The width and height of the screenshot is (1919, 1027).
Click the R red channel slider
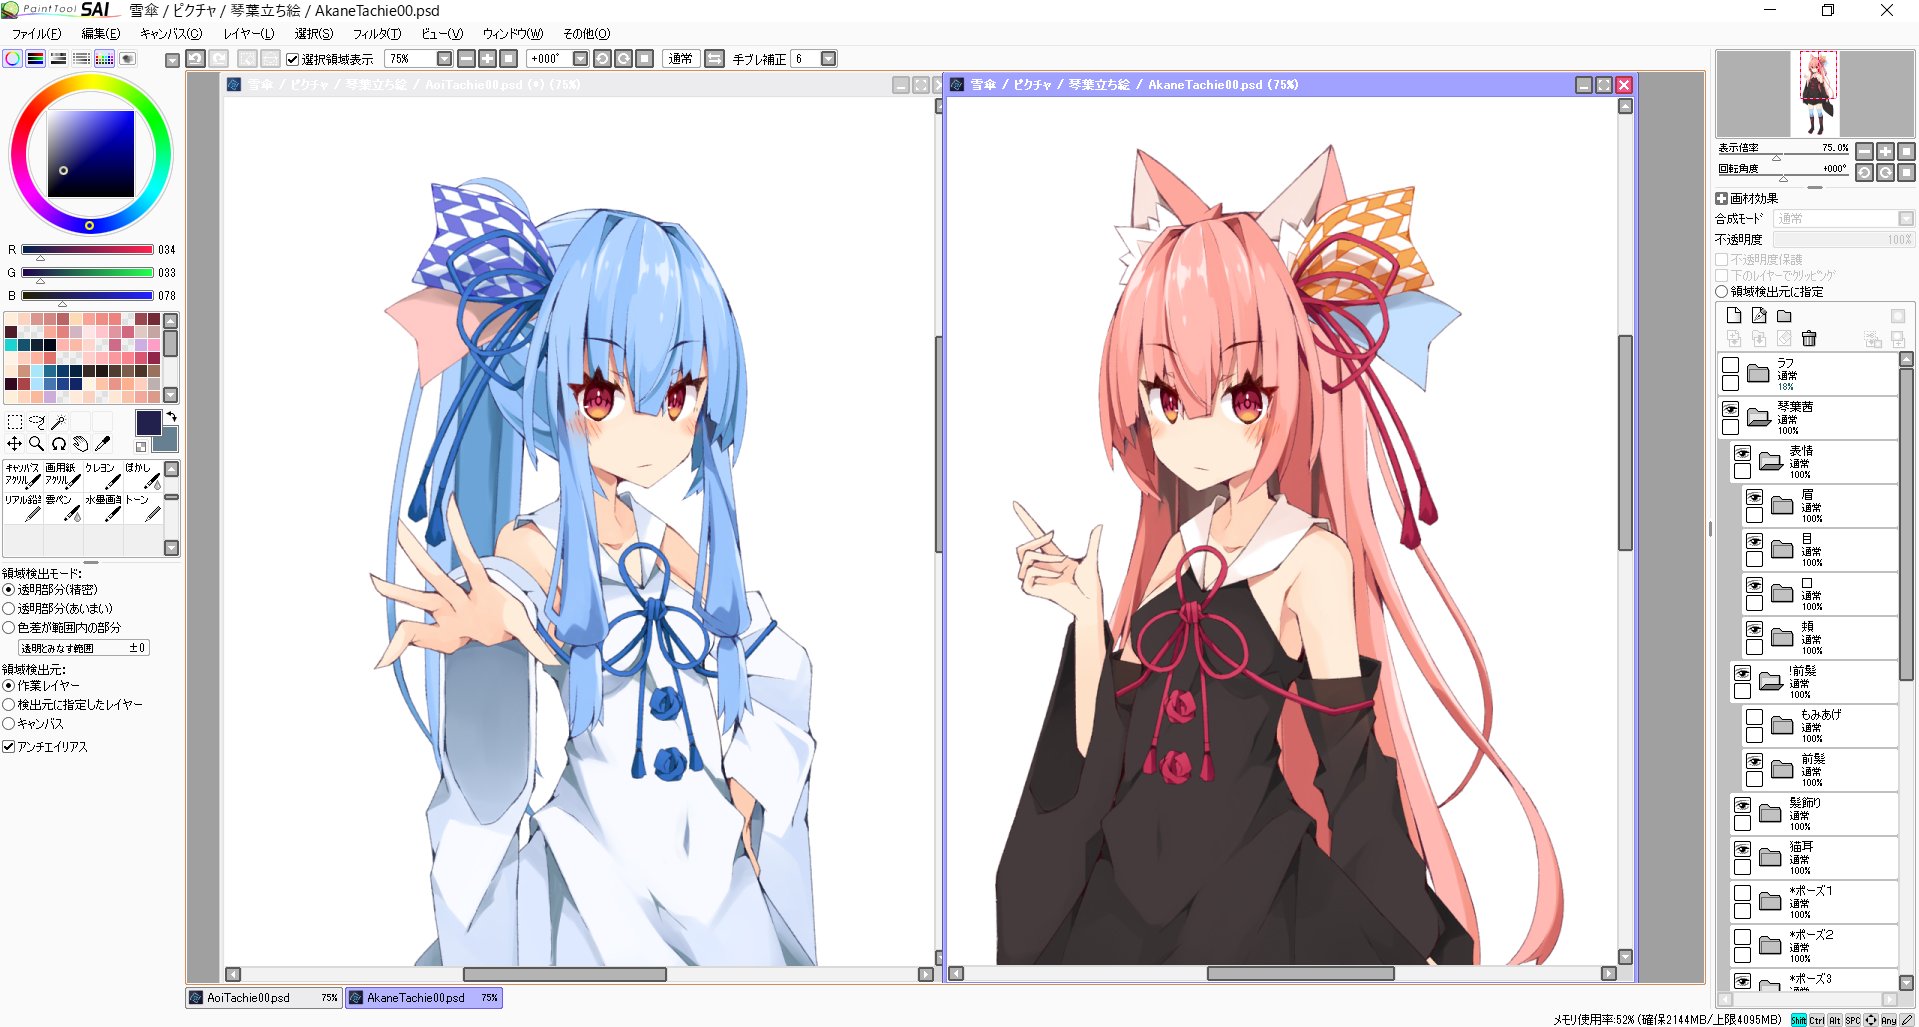[x=87, y=250]
